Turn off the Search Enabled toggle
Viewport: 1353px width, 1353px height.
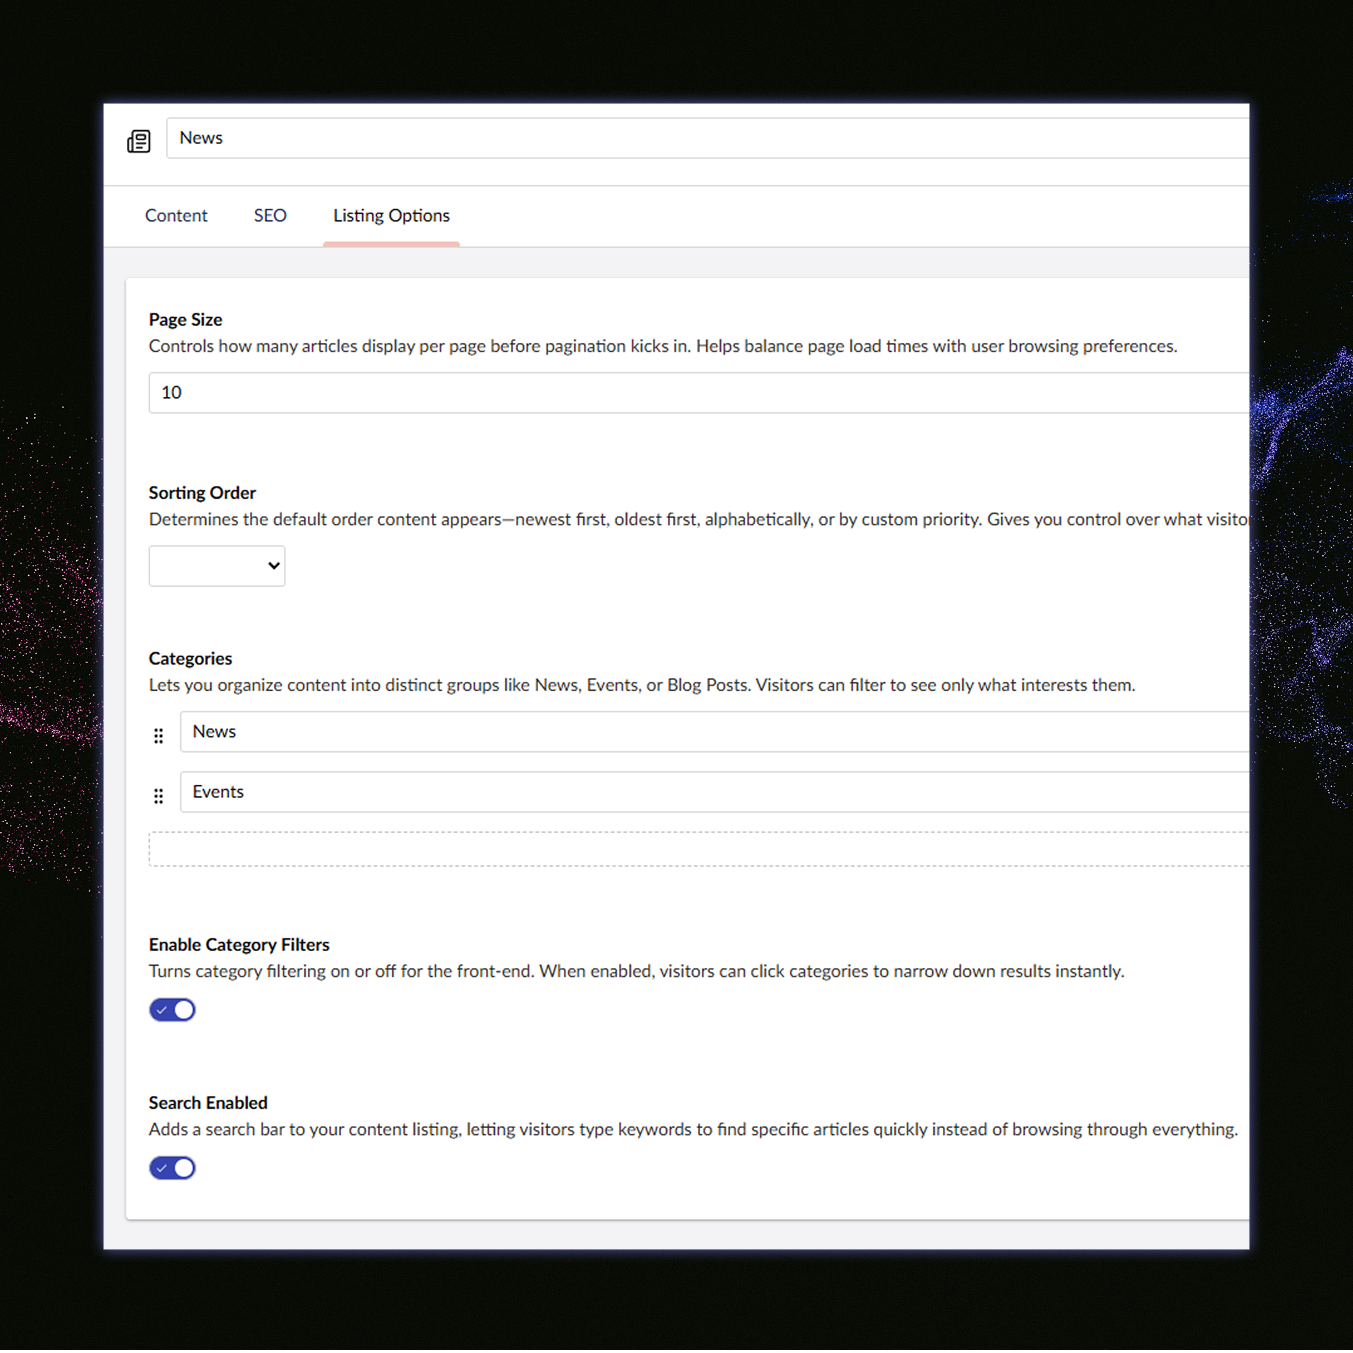point(172,1168)
